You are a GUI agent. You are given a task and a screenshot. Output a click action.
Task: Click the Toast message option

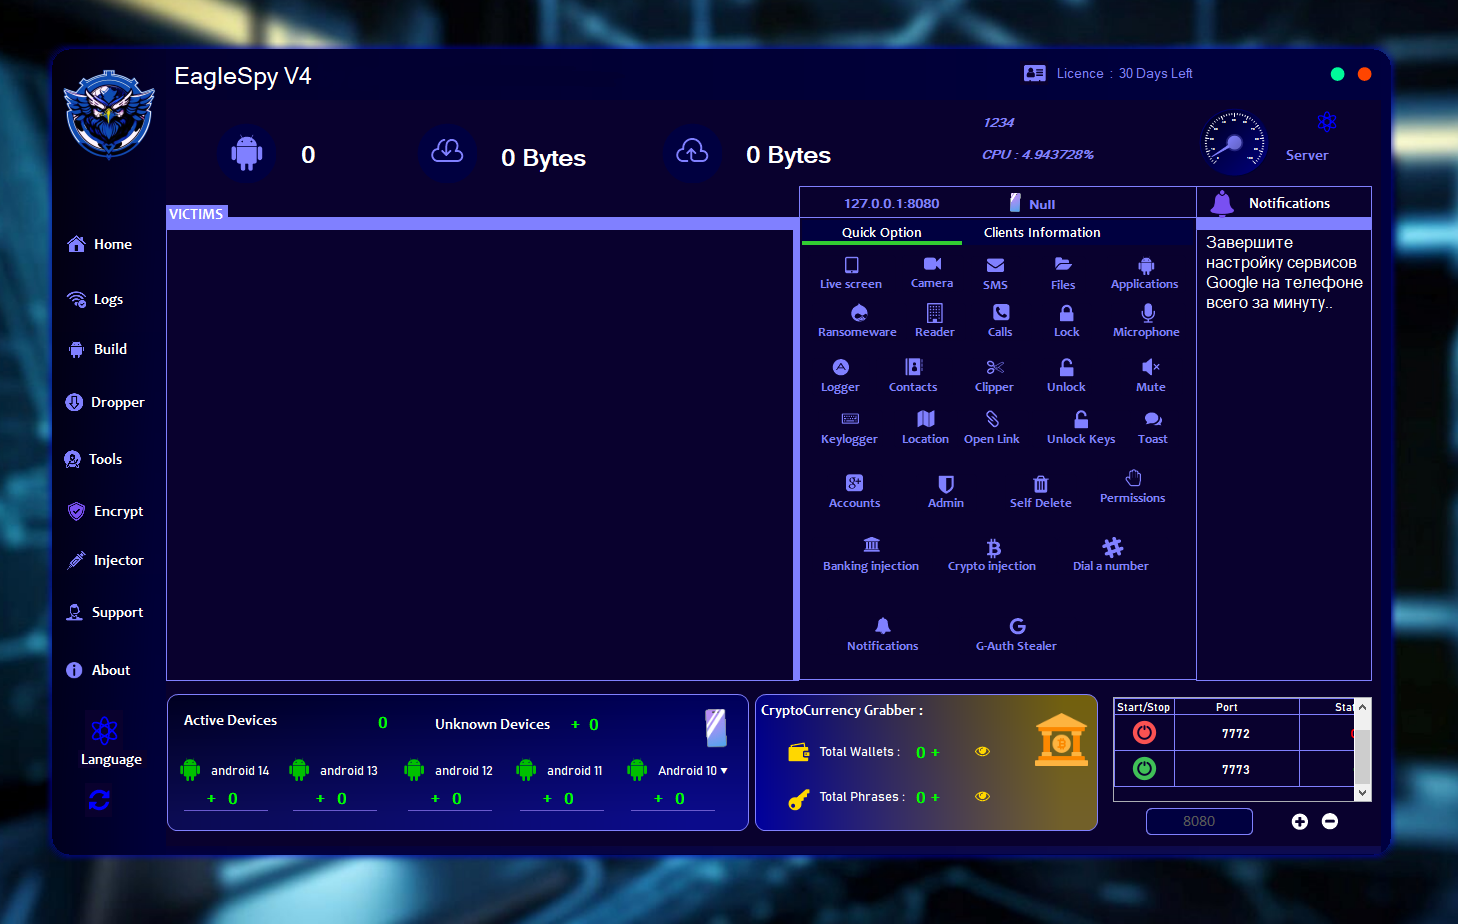tap(1153, 427)
